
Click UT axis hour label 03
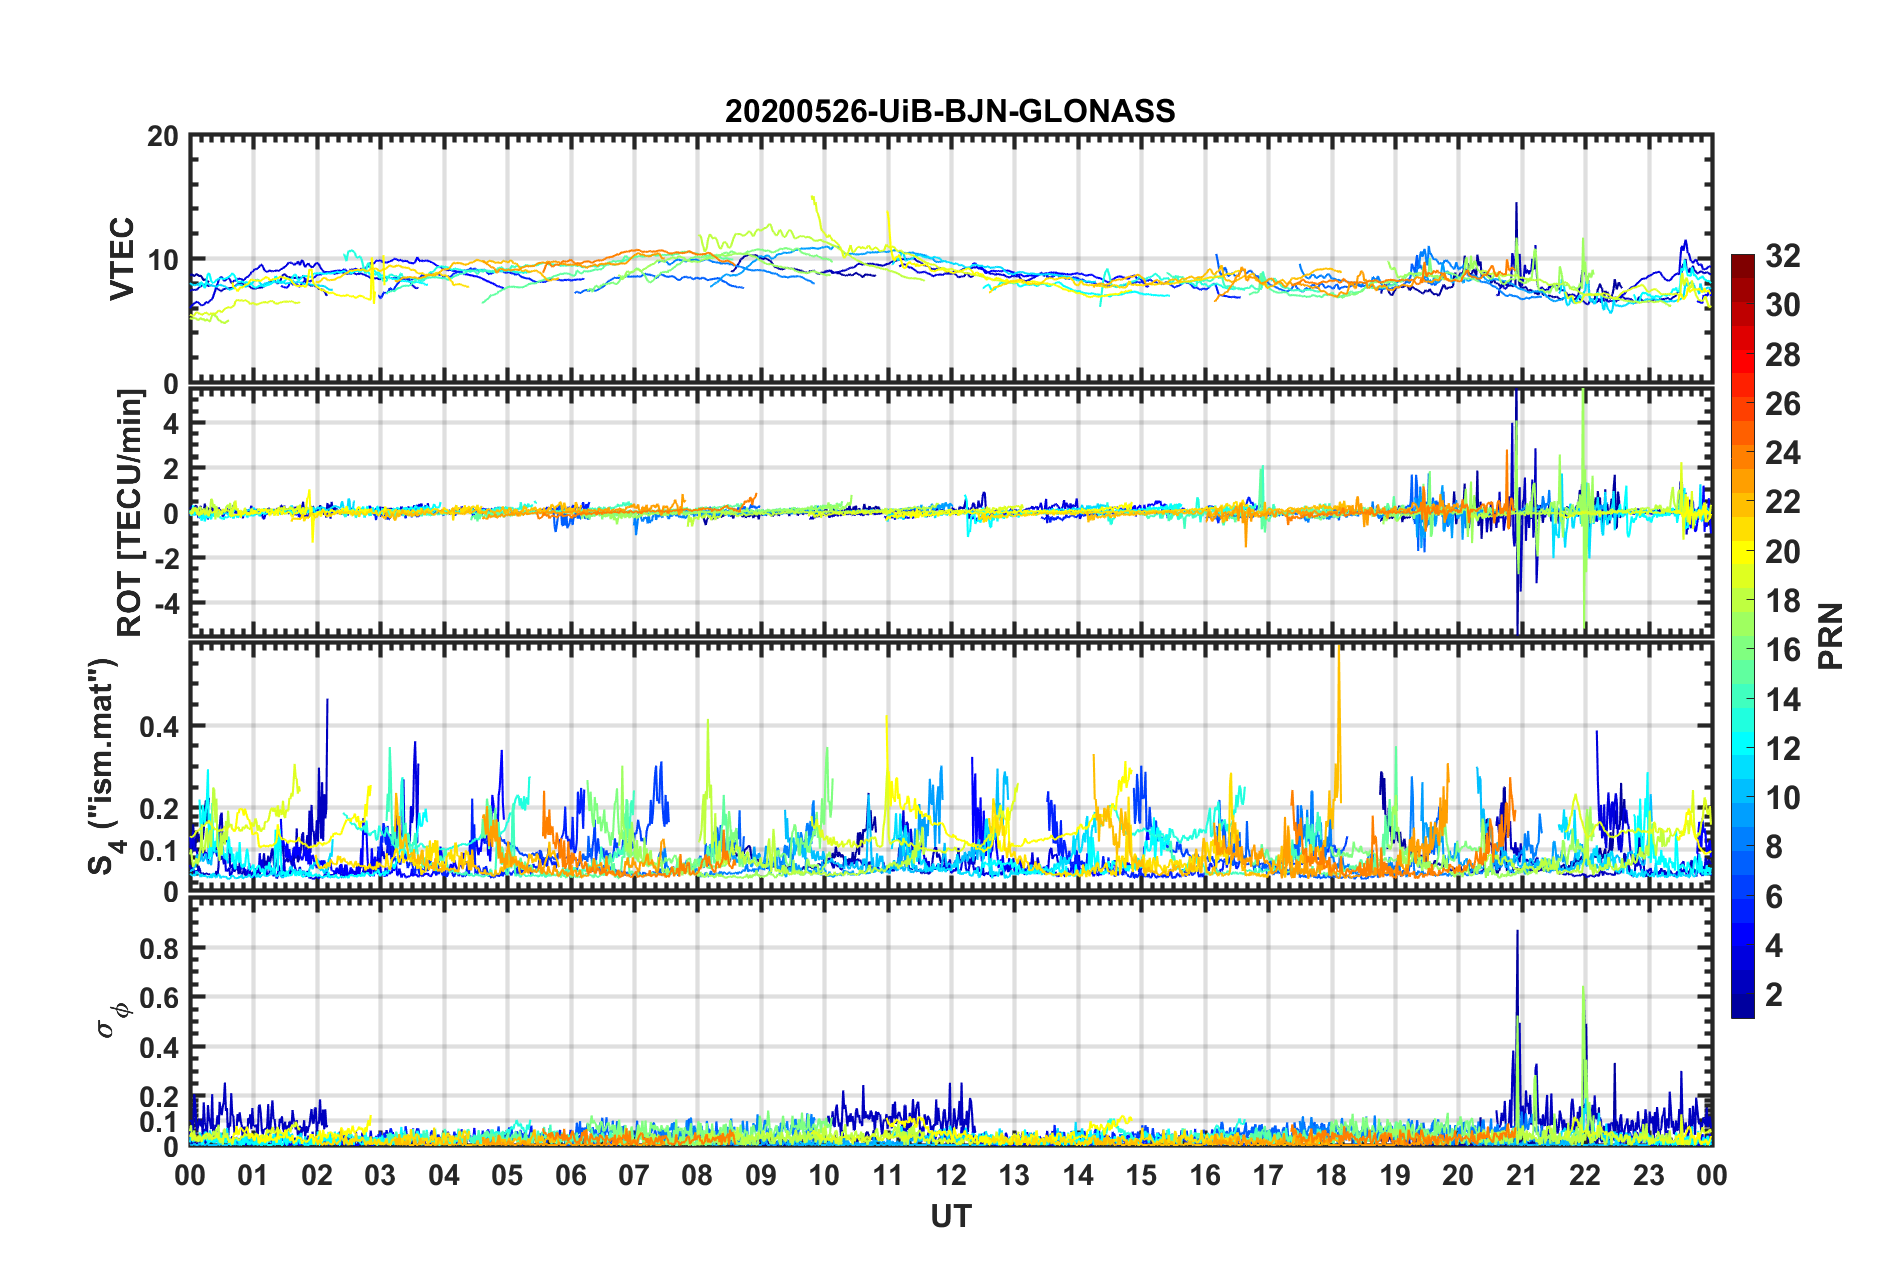(380, 1175)
